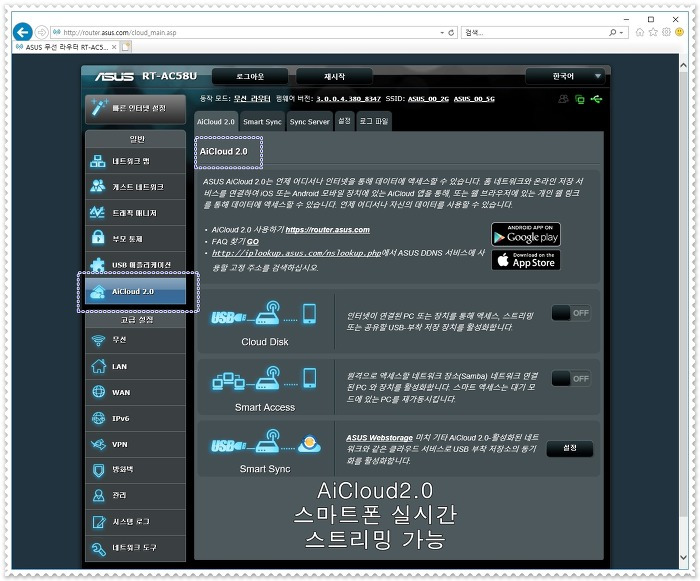Click operation mode wireless router link
This screenshot has width=700, height=581.
tap(252, 99)
